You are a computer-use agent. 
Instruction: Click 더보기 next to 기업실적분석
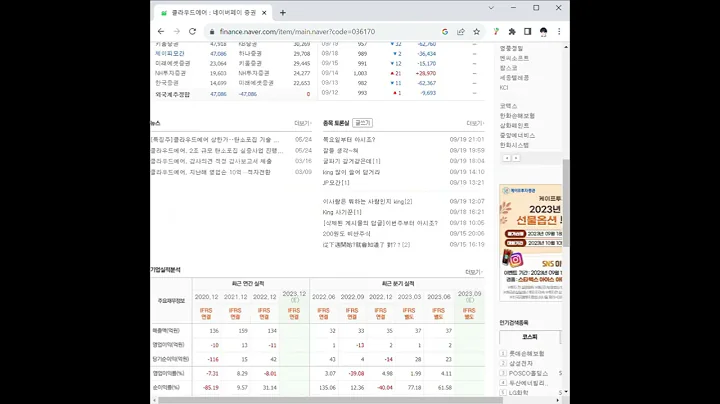[473, 272]
